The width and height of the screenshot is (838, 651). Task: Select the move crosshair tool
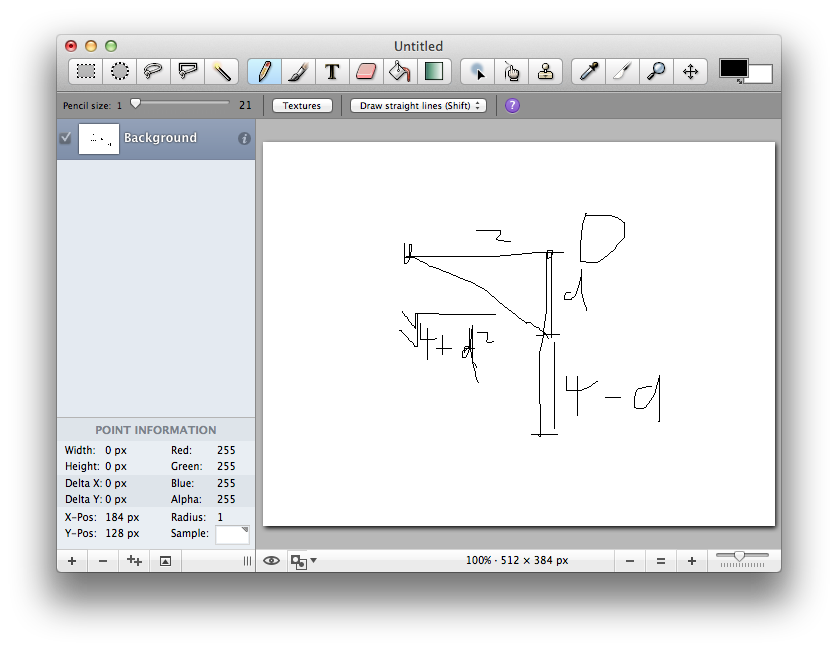(x=690, y=71)
